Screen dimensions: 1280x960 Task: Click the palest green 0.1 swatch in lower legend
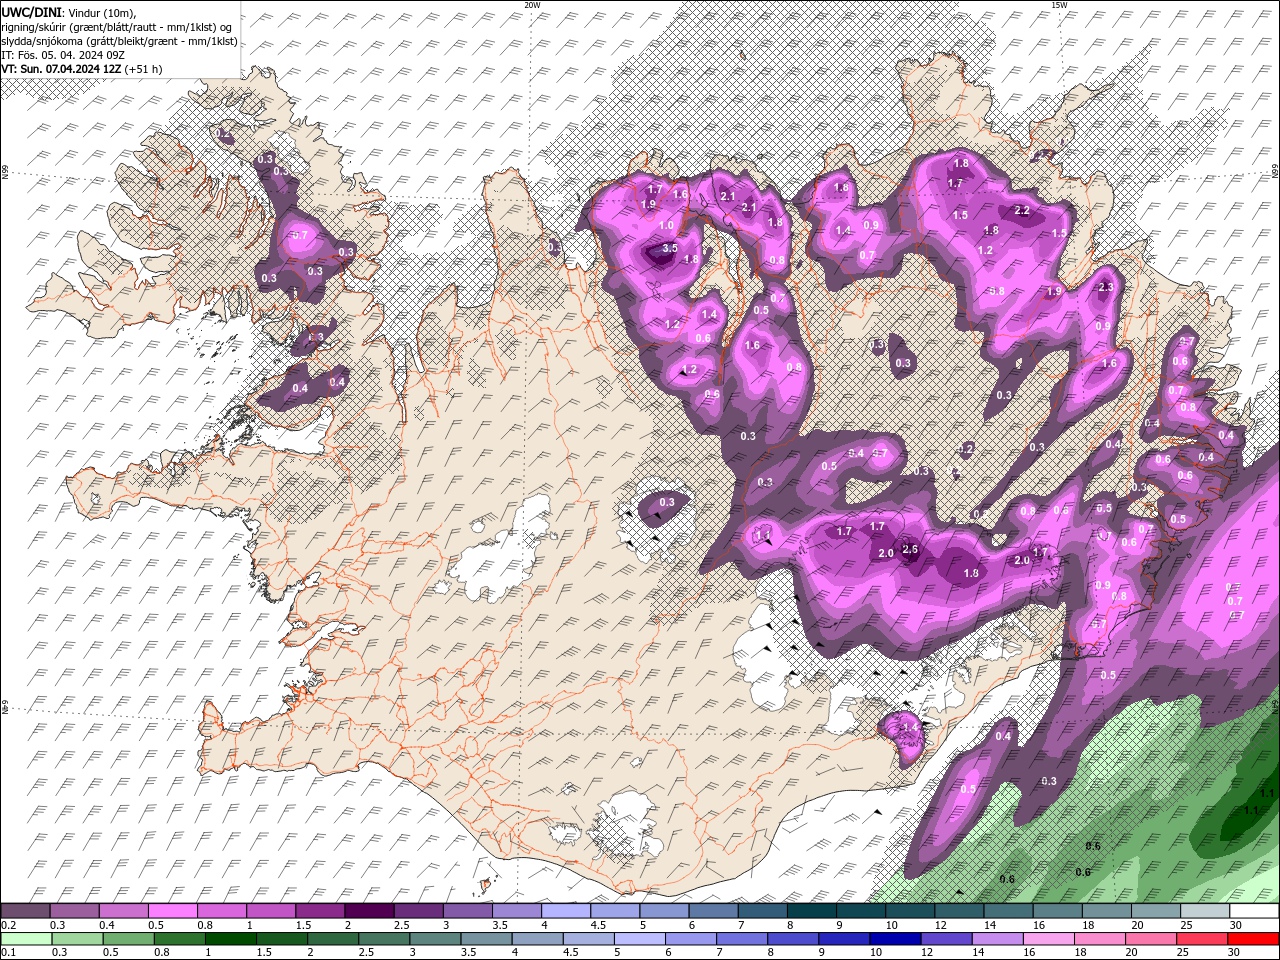pyautogui.click(x=26, y=939)
